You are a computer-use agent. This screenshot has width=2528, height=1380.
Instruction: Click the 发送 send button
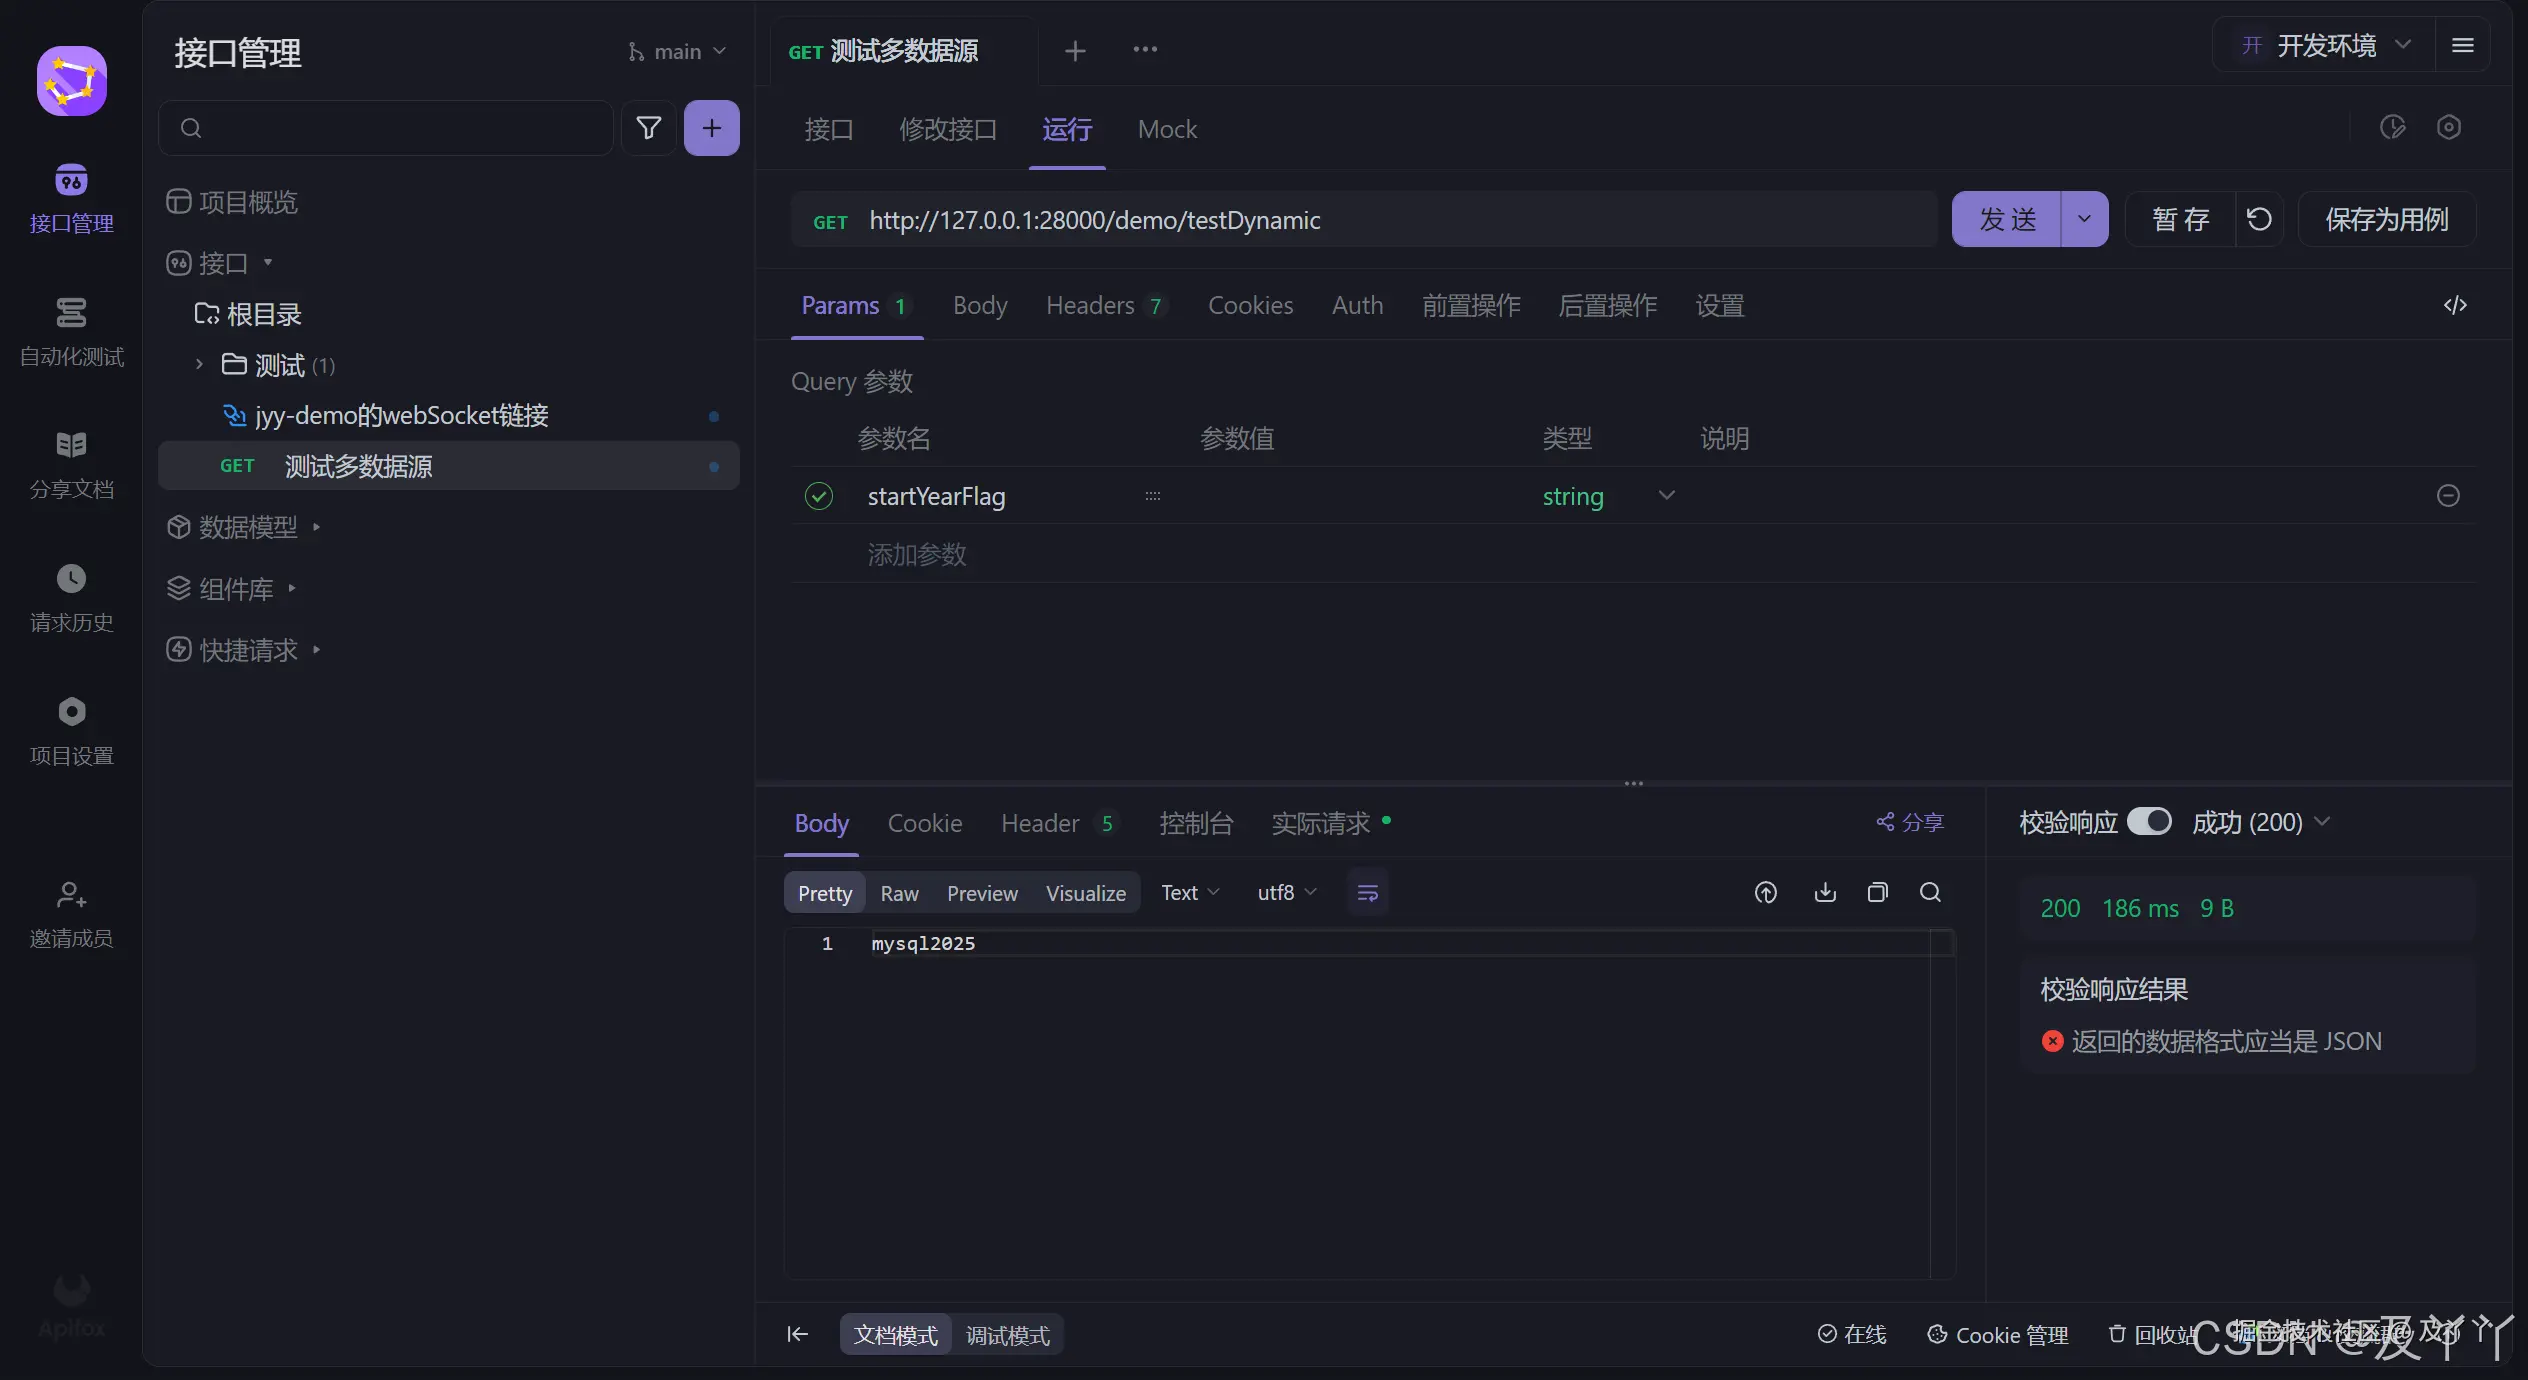tap(2006, 219)
